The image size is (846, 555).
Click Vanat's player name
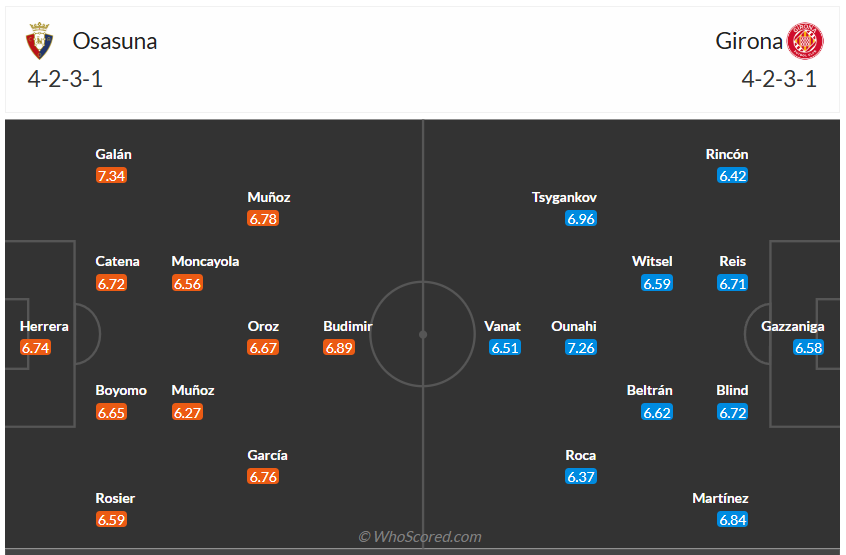click(x=502, y=326)
